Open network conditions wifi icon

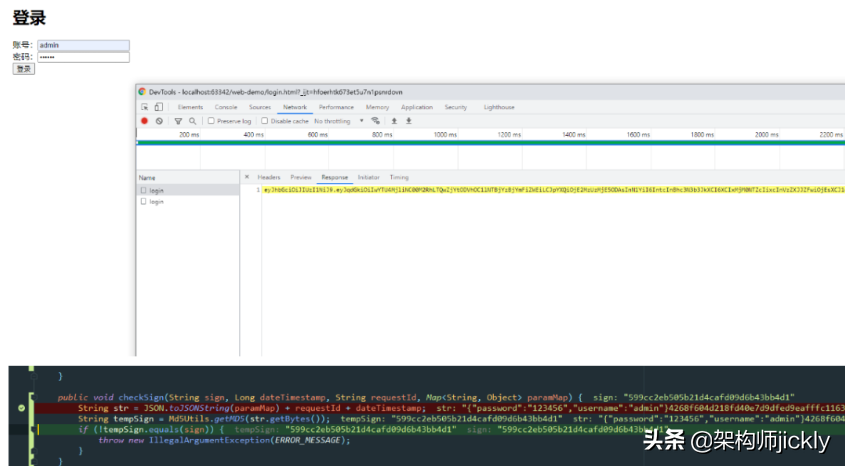376,121
